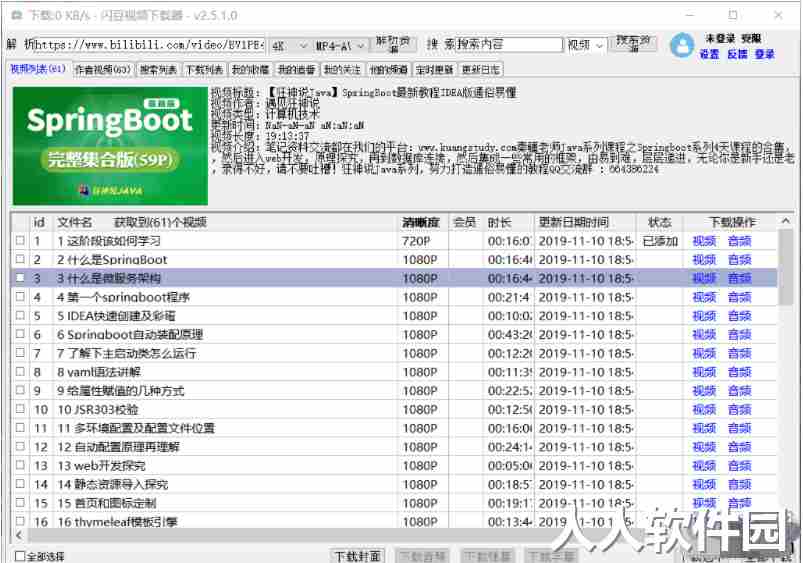
Task: Open the 4K quality dropdown
Action: tap(289, 46)
